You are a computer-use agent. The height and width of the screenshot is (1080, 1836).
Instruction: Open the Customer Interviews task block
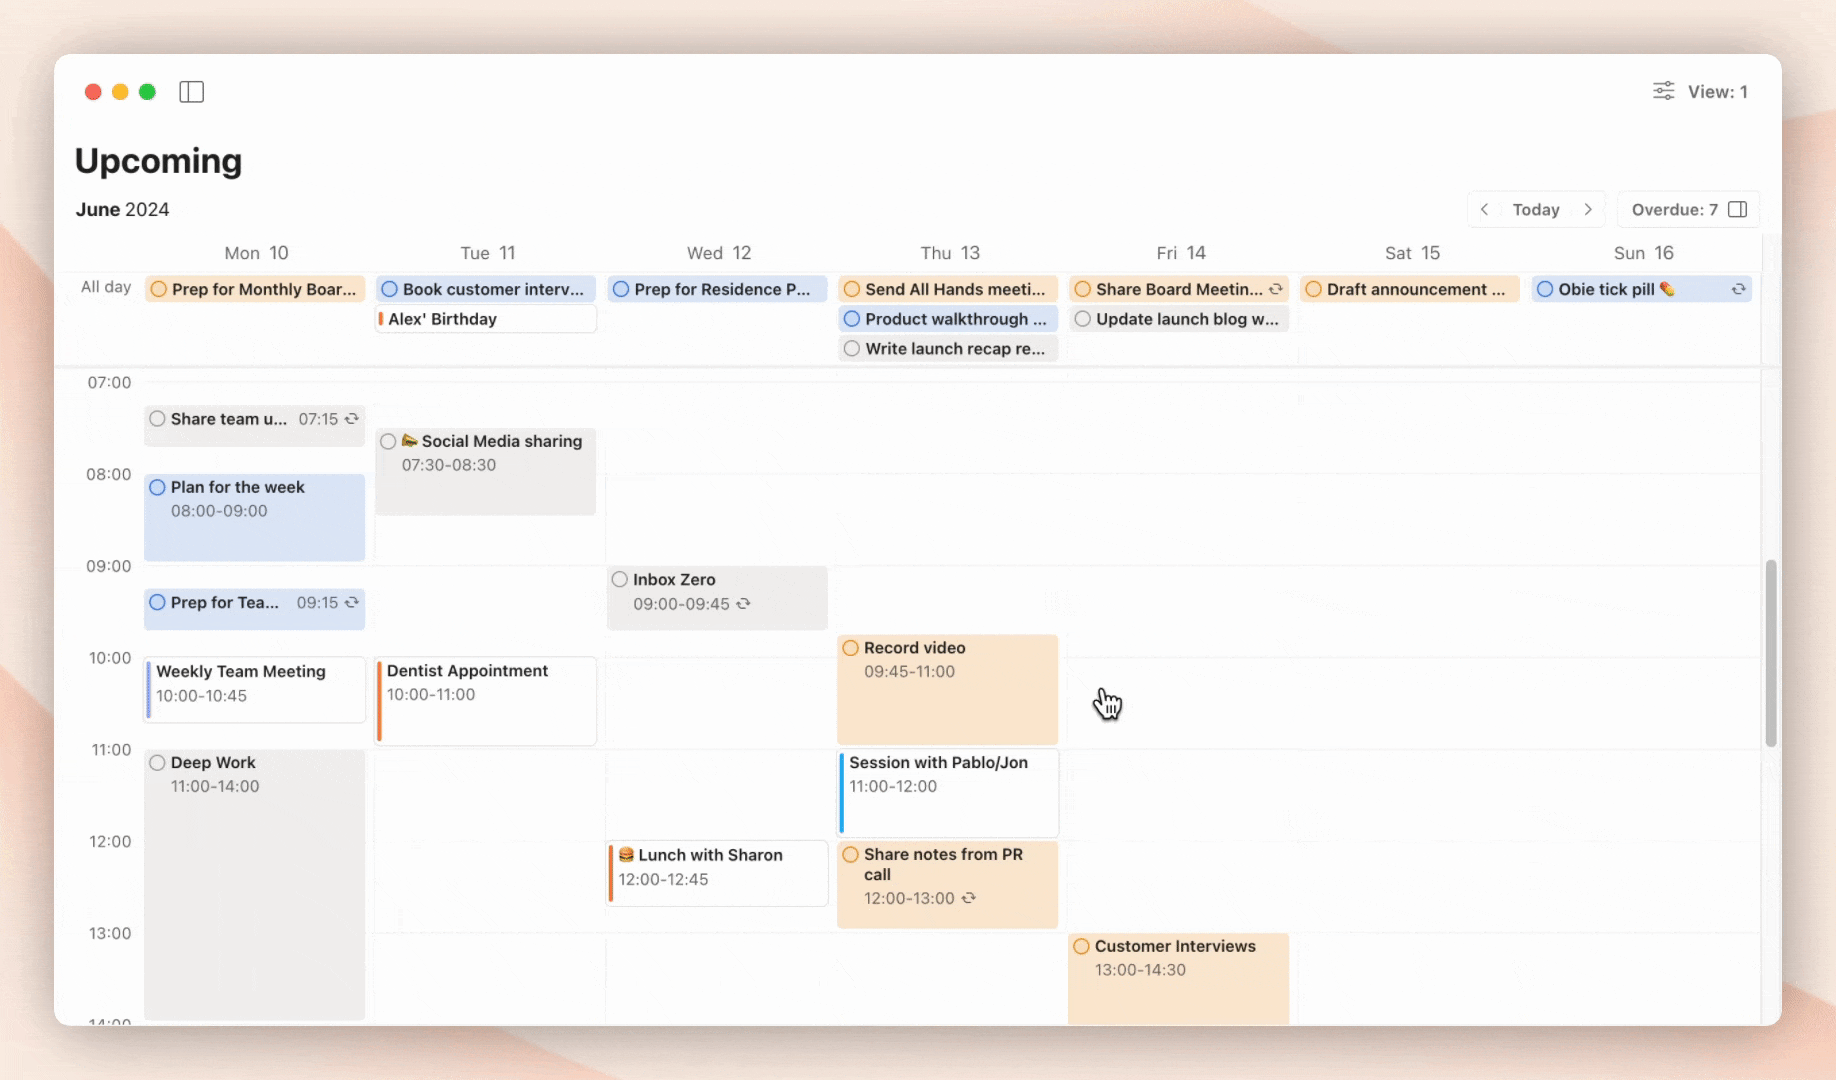1178,977
